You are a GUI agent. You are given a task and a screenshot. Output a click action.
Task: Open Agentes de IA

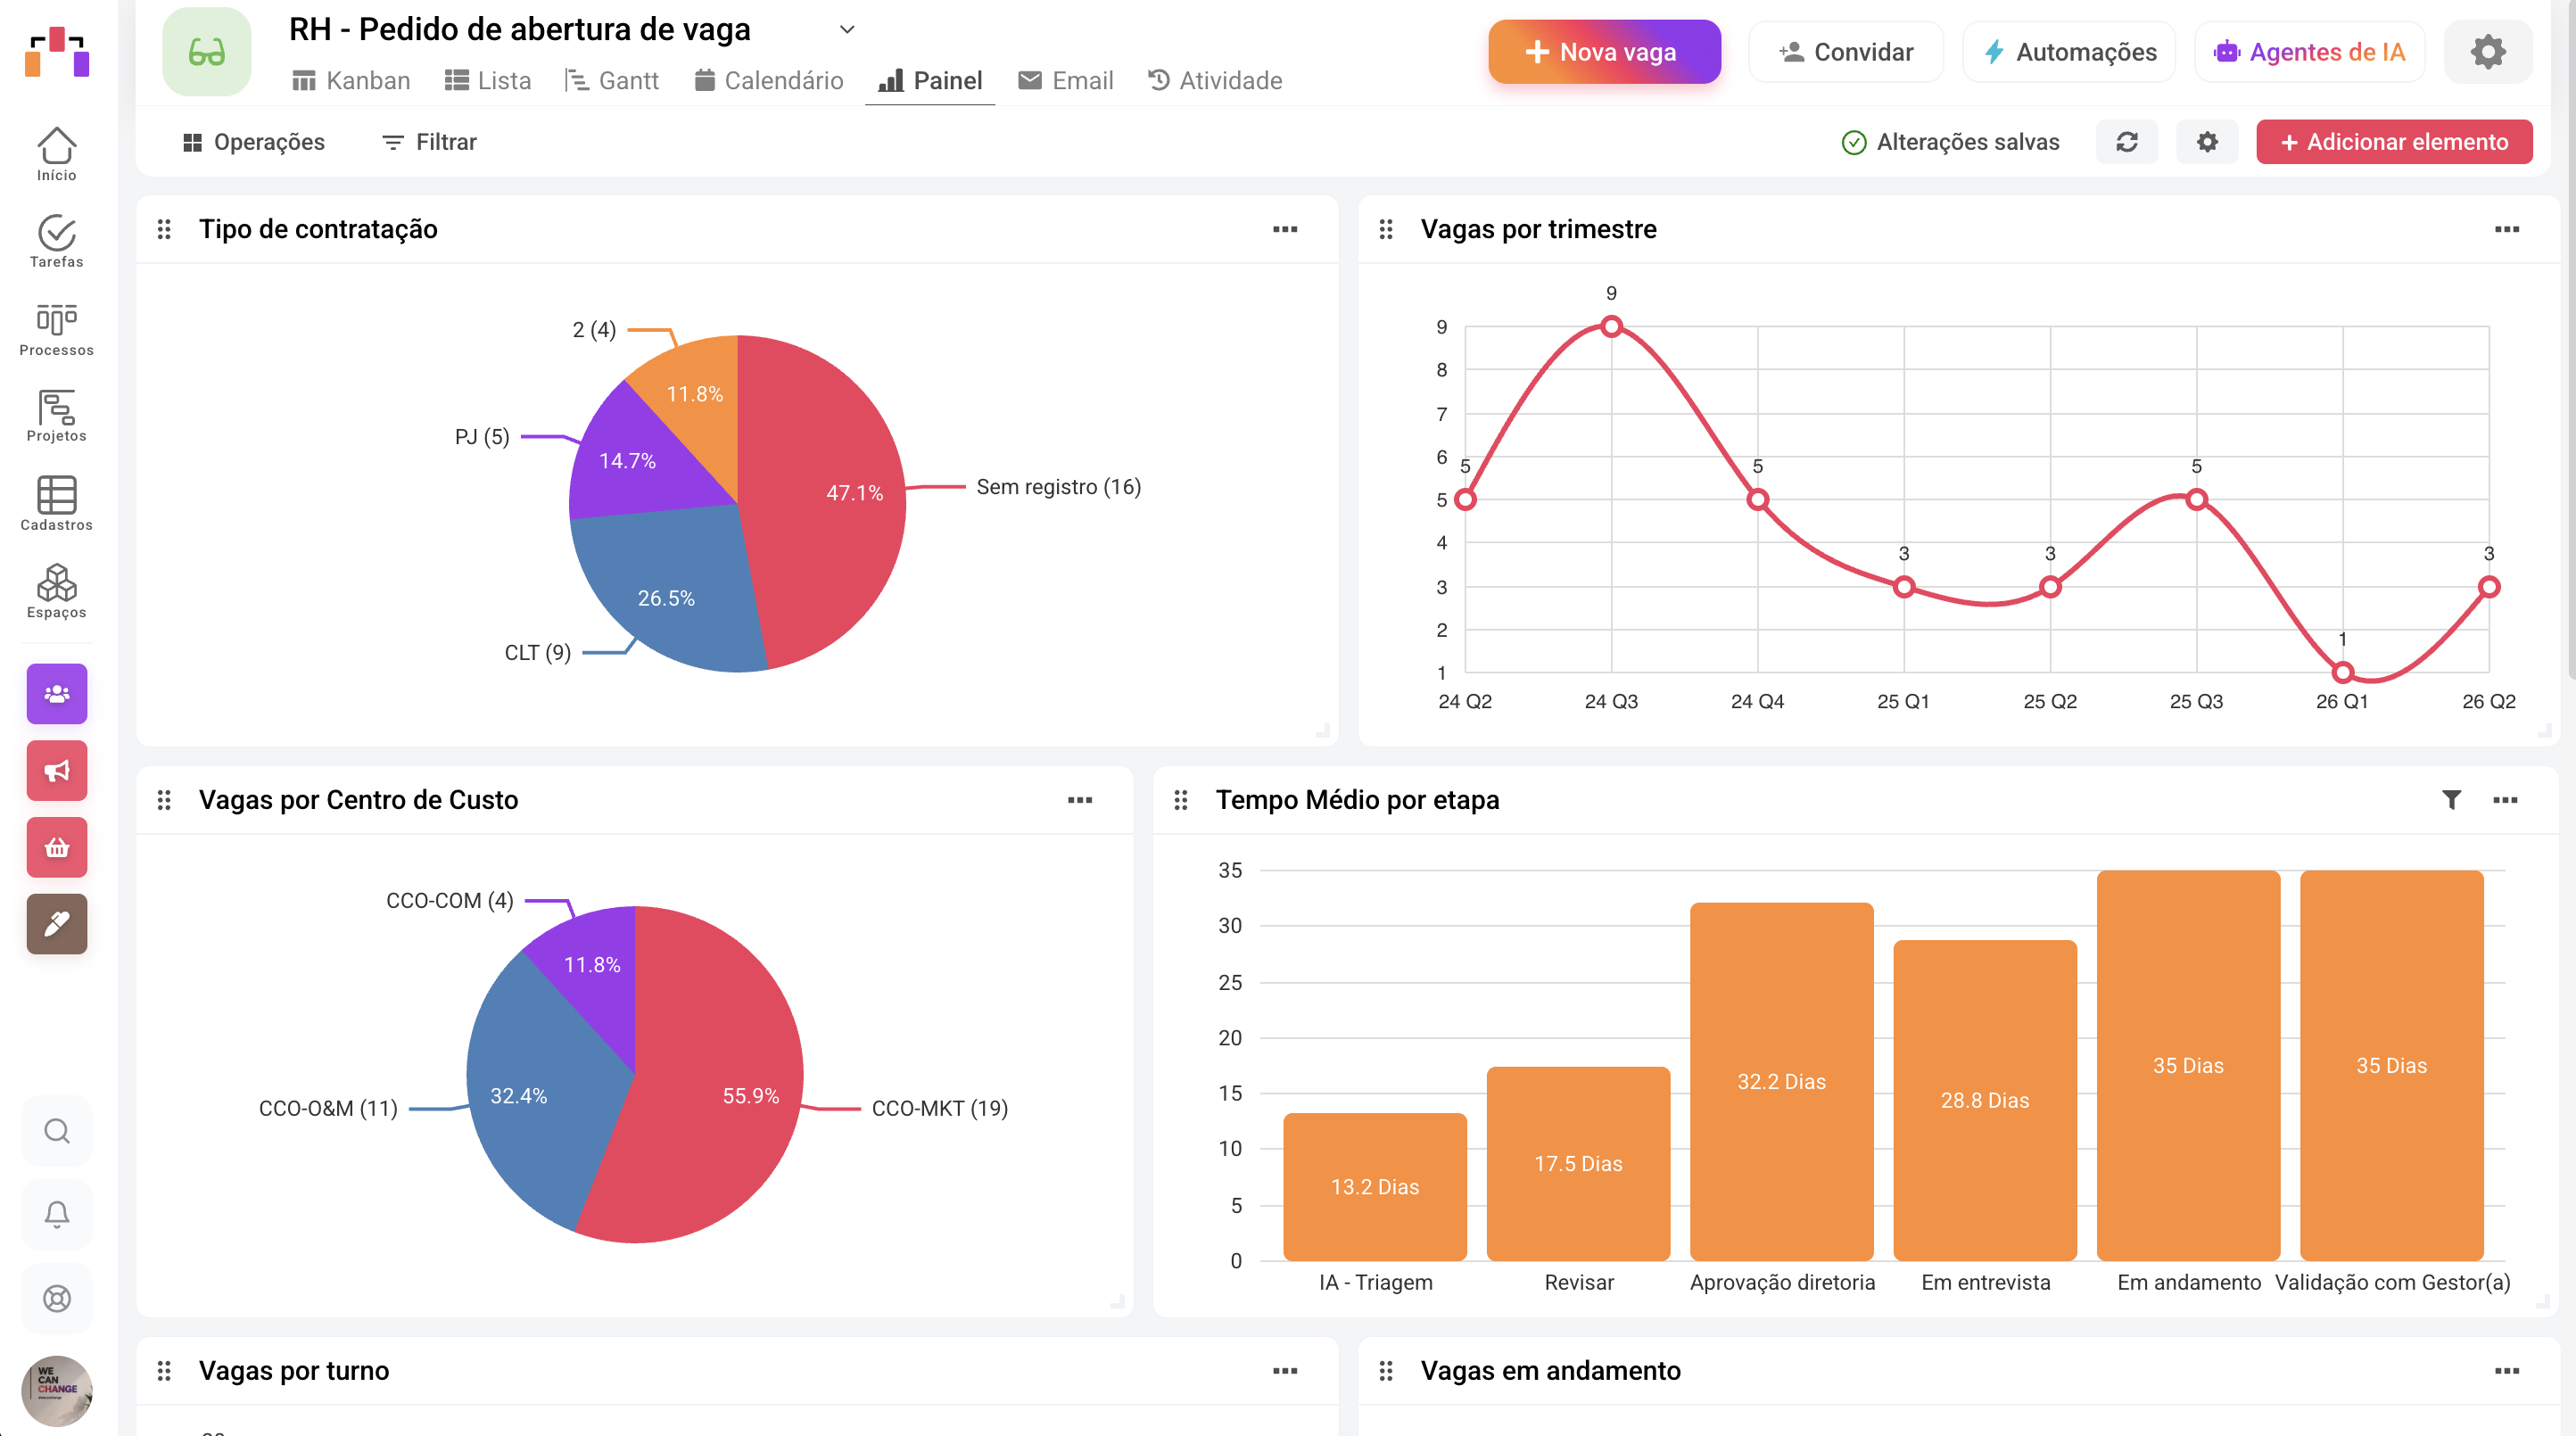(2309, 52)
